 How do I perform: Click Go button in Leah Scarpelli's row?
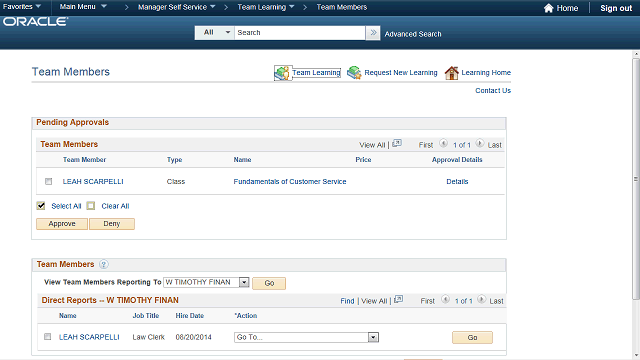[x=472, y=338]
